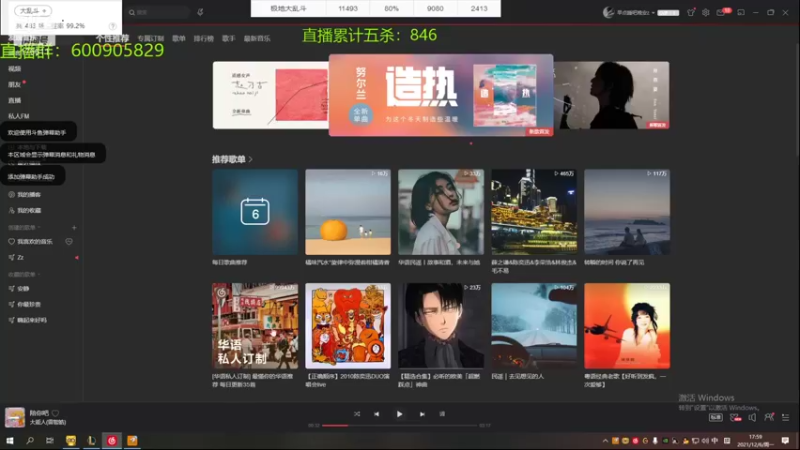Open the anime character playlist cover
The height and width of the screenshot is (450, 800).
441,326
